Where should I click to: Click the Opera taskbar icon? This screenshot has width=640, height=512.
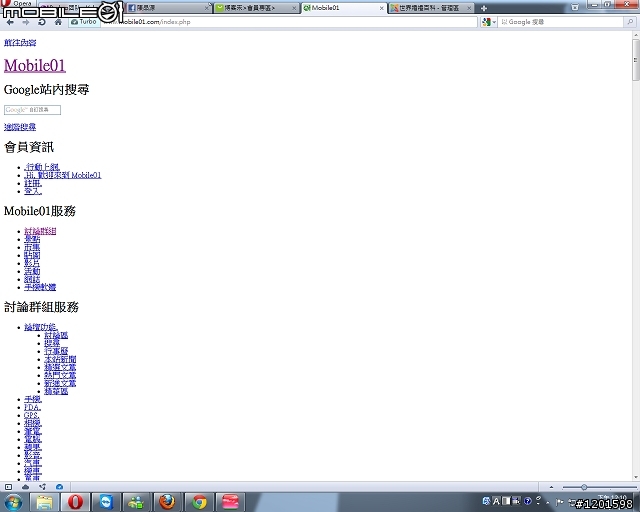pos(75,502)
